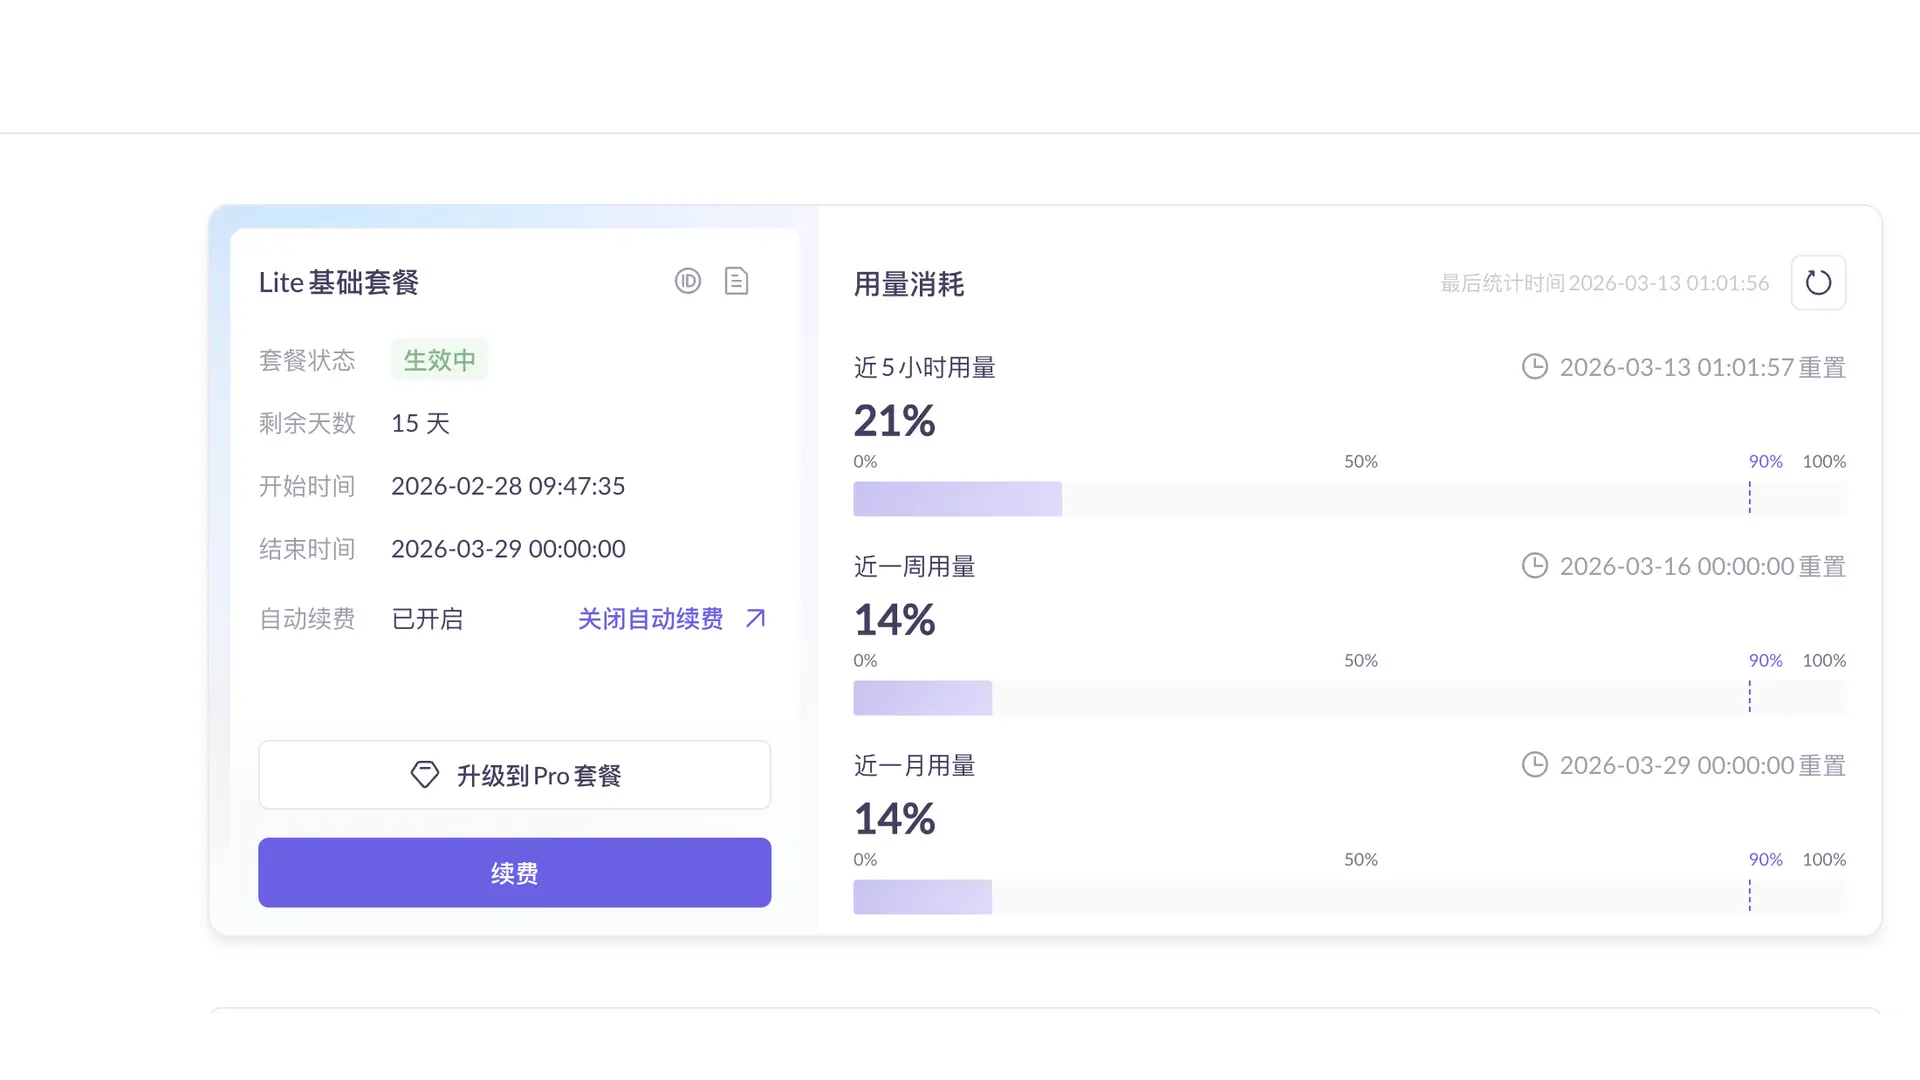Viewport: 1920px width, 1080px height.
Task: Click the 近一周用量 progress bar
Action: (1349, 698)
